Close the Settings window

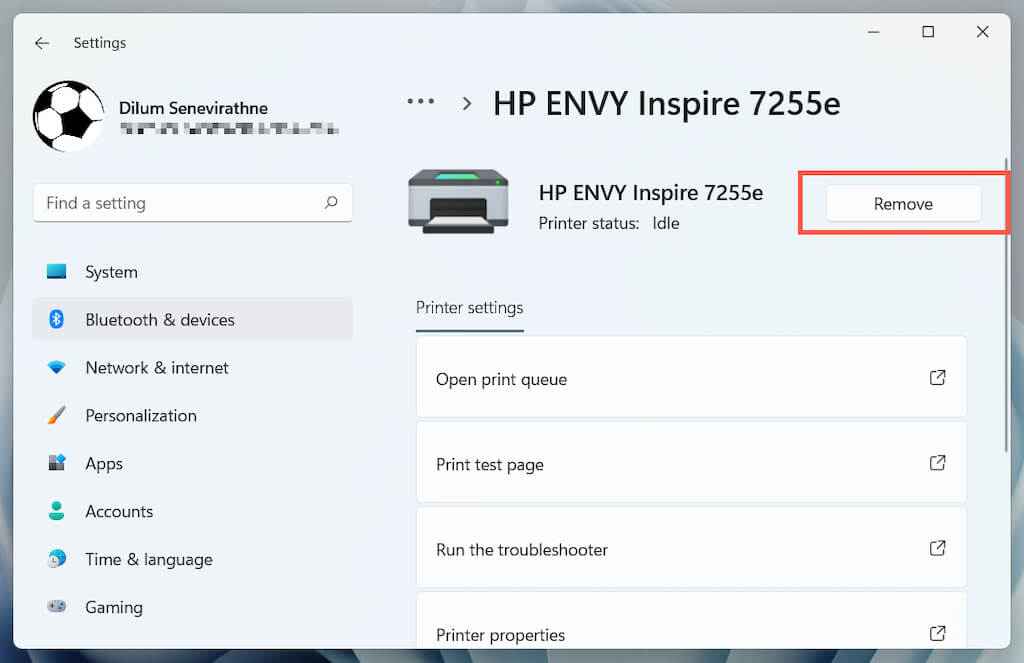(x=982, y=31)
